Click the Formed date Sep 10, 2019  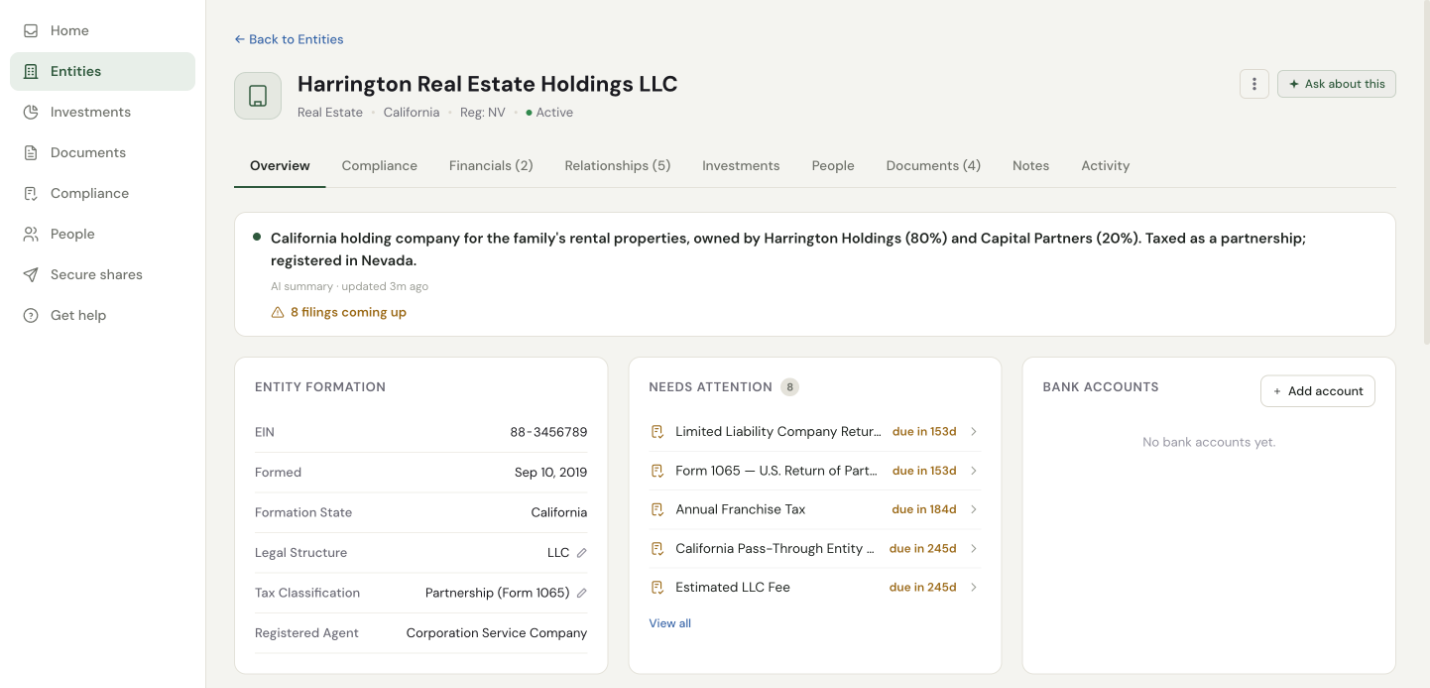pos(551,472)
